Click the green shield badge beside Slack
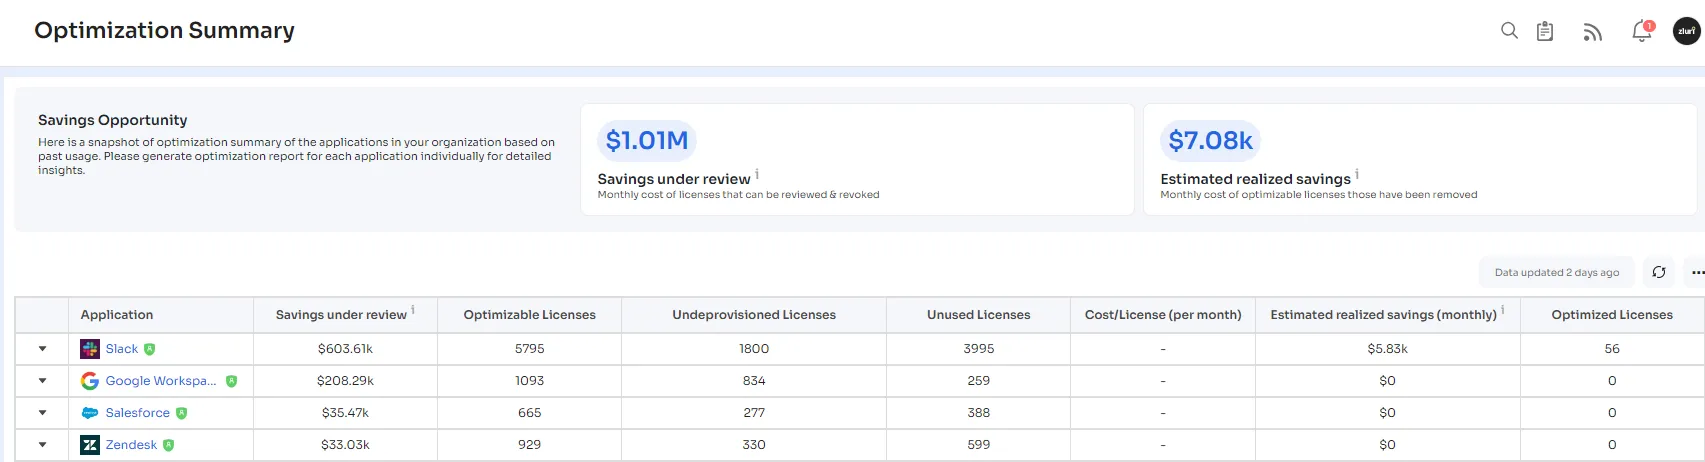 coord(149,349)
